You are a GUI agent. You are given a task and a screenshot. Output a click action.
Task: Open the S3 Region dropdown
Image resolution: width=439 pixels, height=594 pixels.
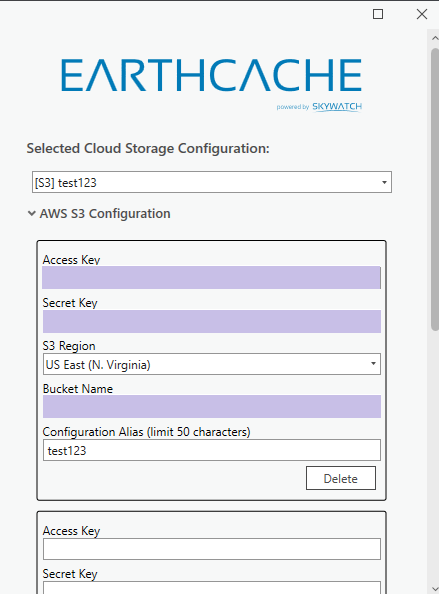[212, 364]
